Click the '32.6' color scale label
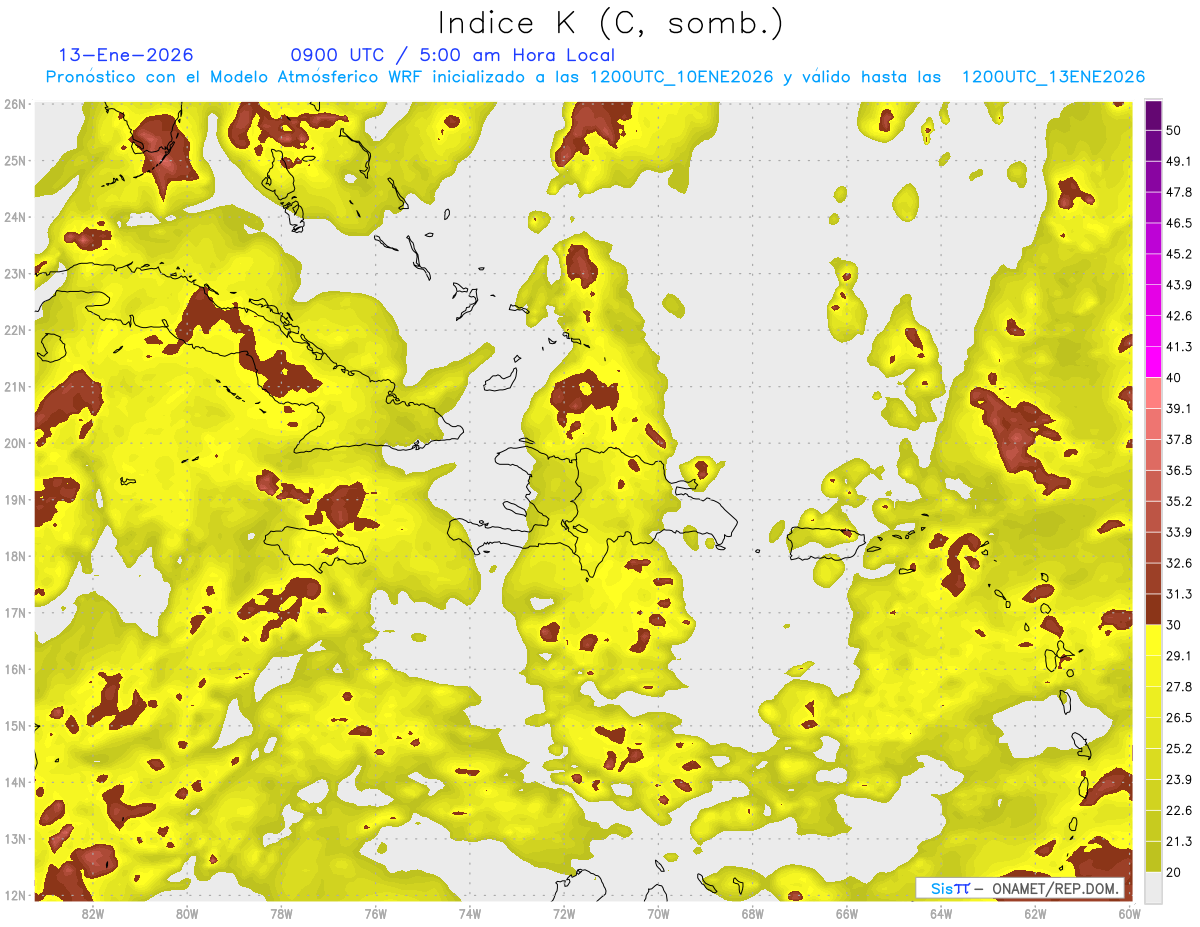Viewport: 1200px width, 927px height. 1178,563
